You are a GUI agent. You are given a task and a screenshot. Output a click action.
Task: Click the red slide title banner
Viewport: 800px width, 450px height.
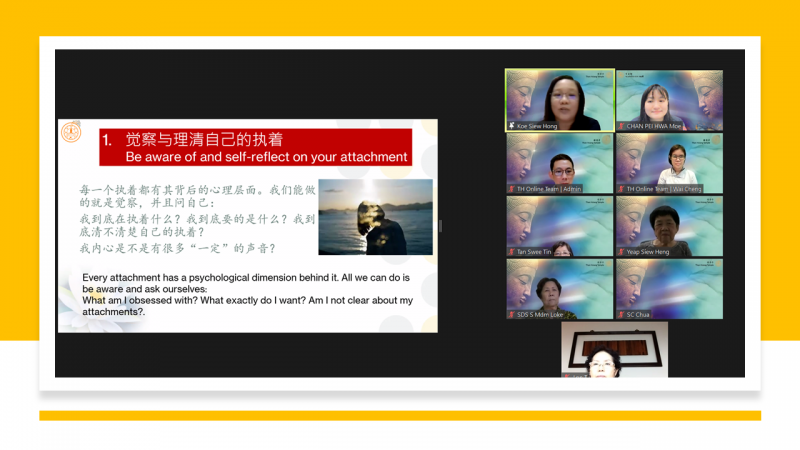[x=254, y=148]
